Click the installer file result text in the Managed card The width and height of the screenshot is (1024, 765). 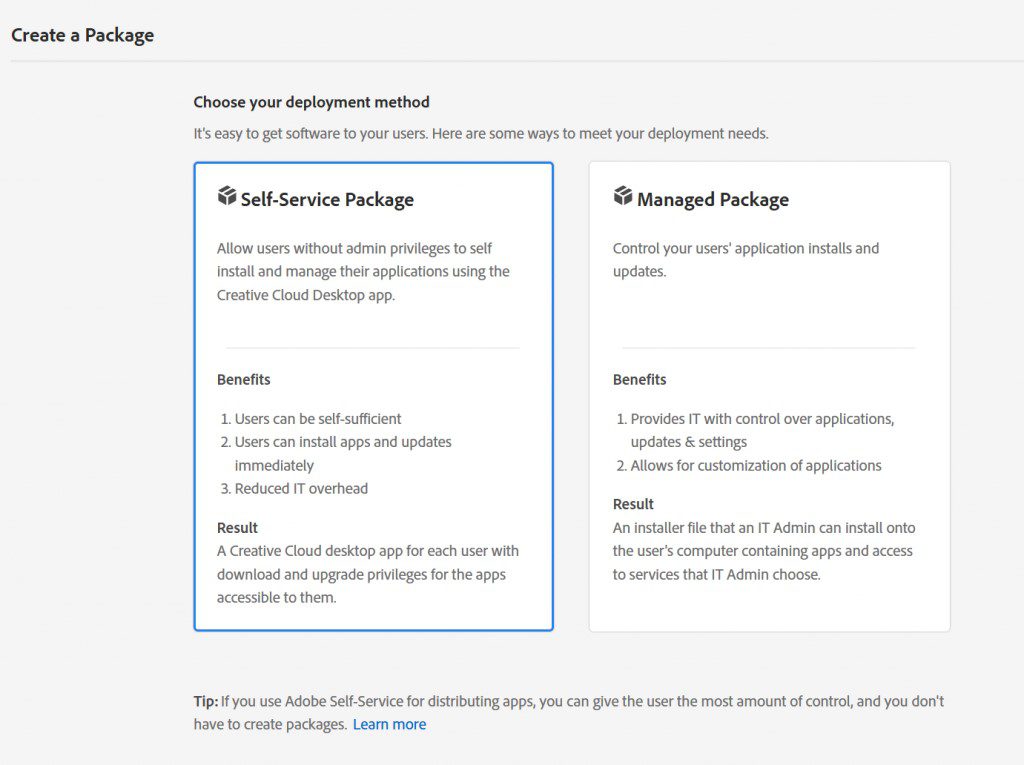[x=764, y=551]
